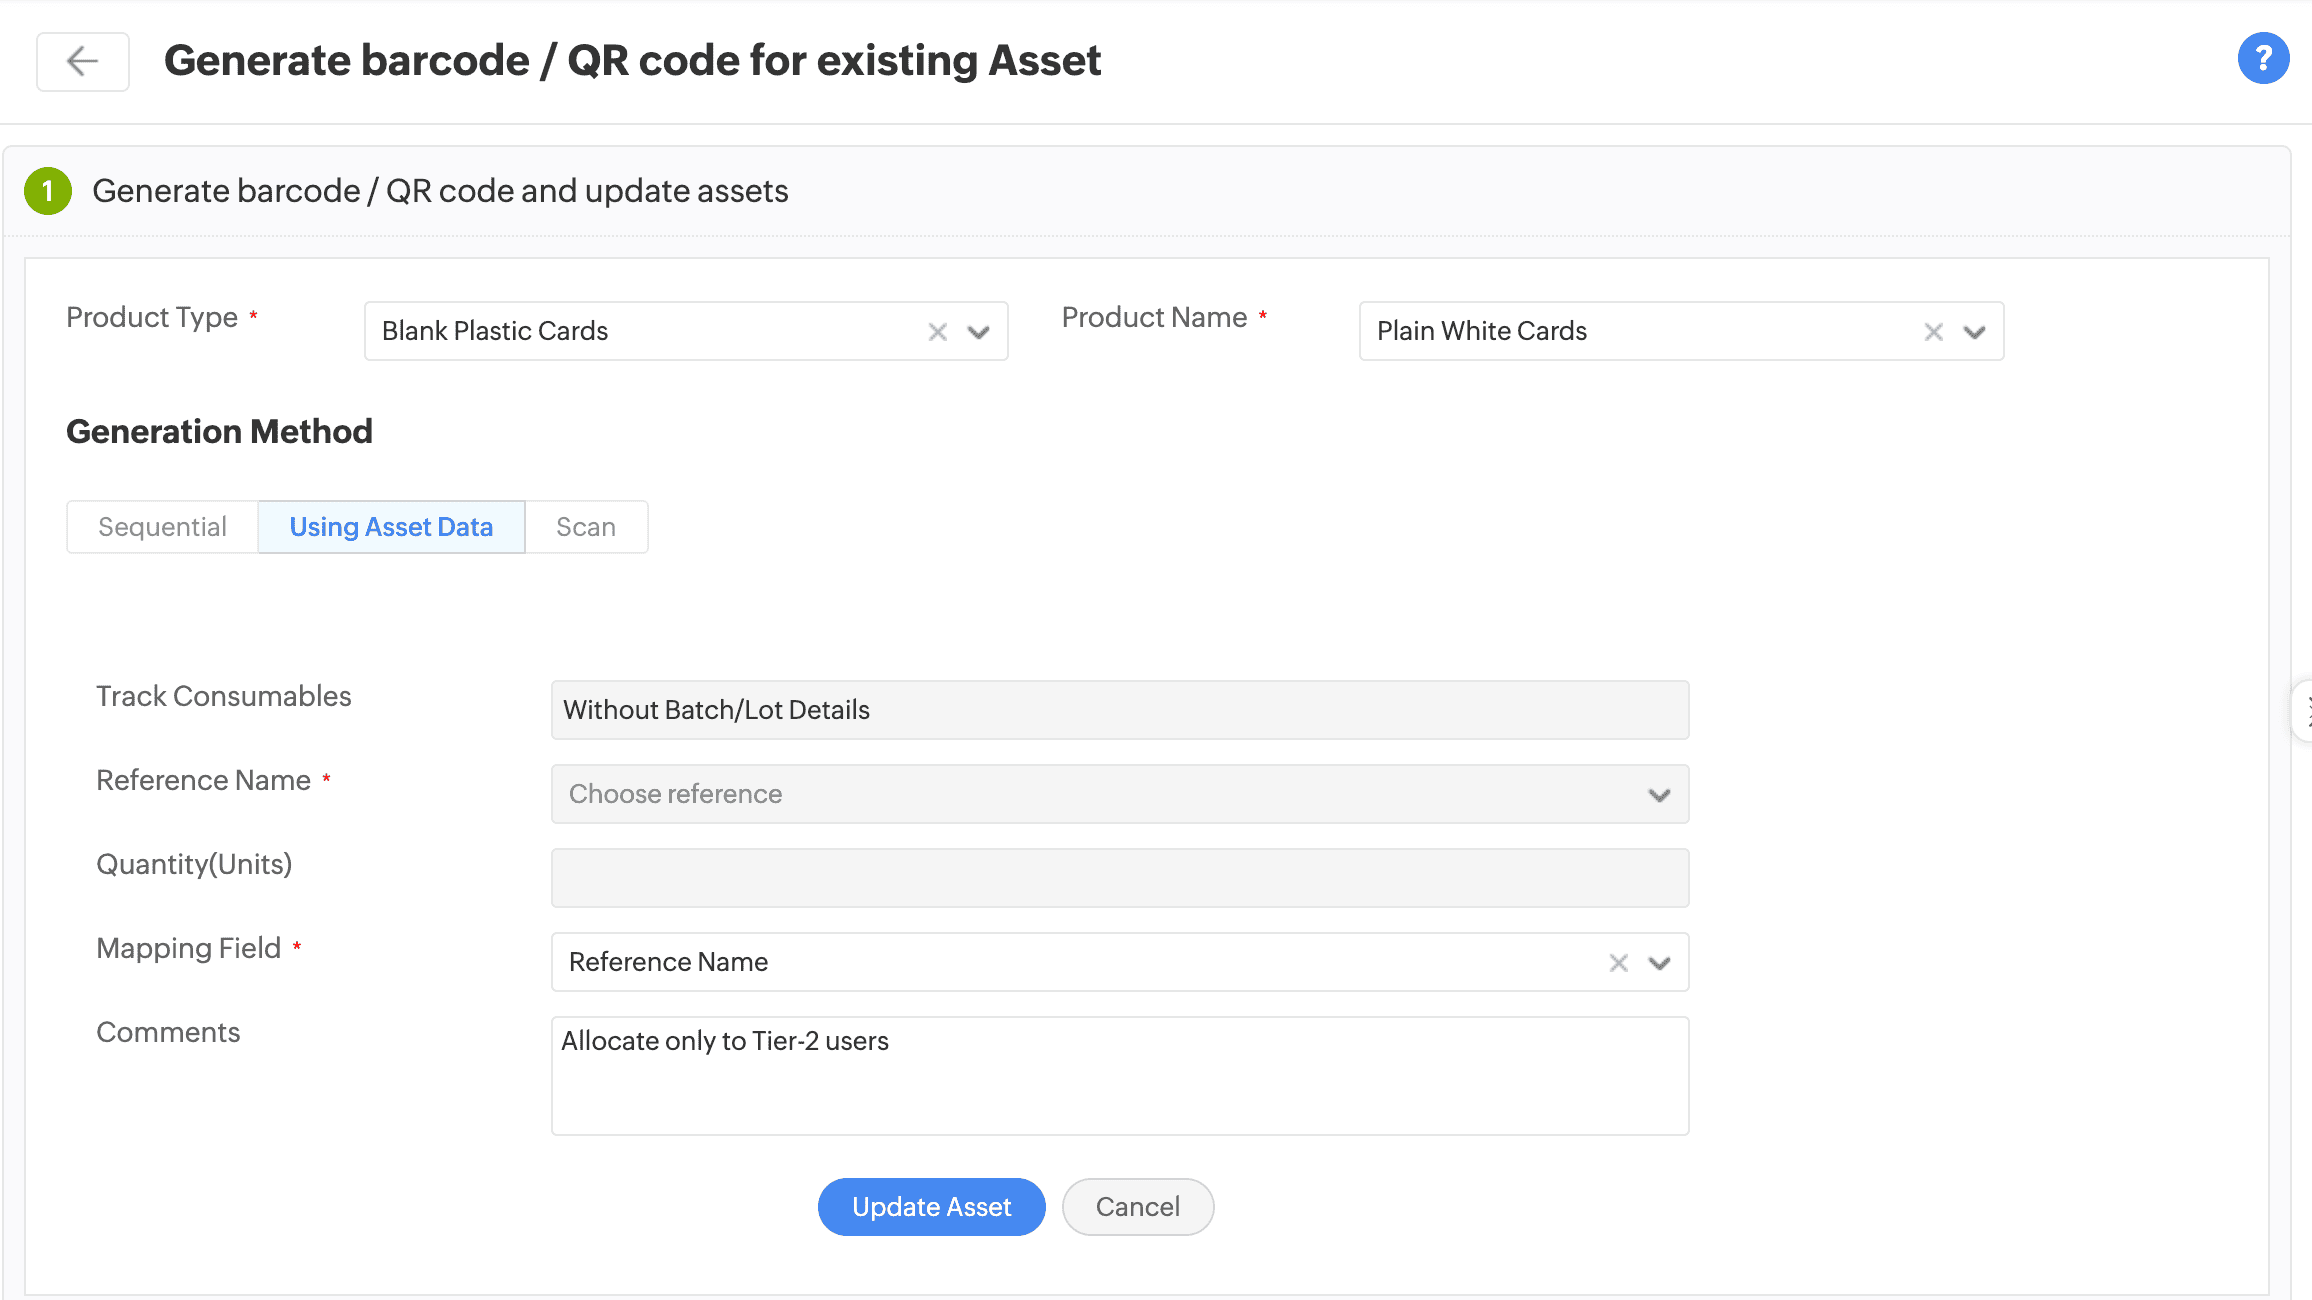The image size is (2312, 1300).
Task: Click the Track Consumables field
Action: [1120, 710]
